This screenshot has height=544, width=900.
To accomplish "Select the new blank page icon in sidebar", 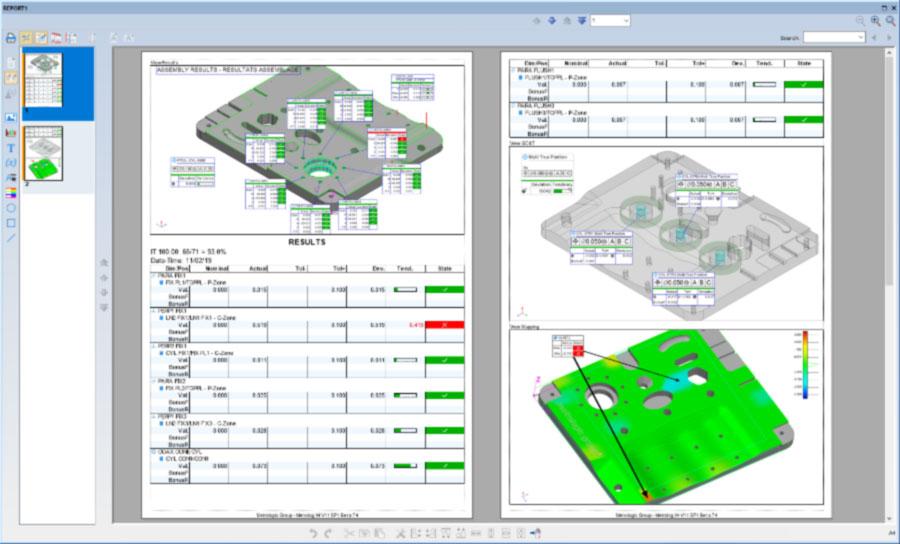I will (x=10, y=63).
